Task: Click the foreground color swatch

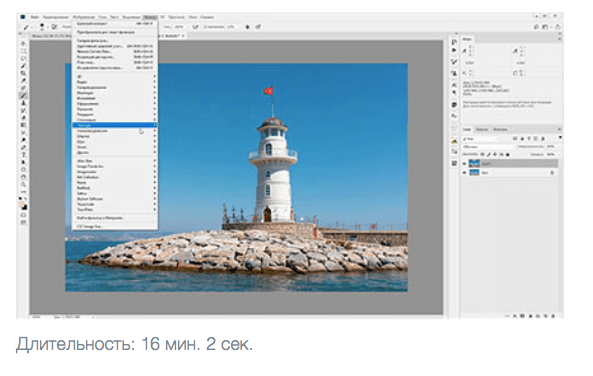Action: (x=22, y=205)
